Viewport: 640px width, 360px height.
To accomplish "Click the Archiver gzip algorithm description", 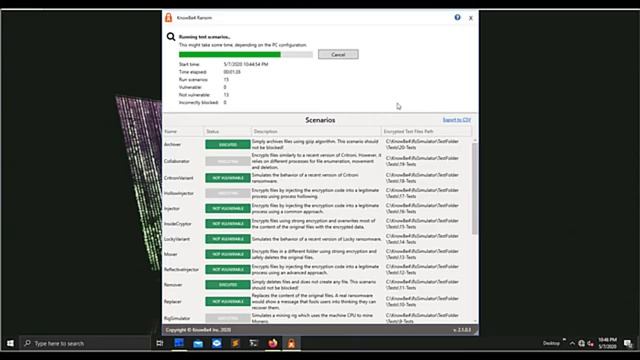I will (315, 144).
